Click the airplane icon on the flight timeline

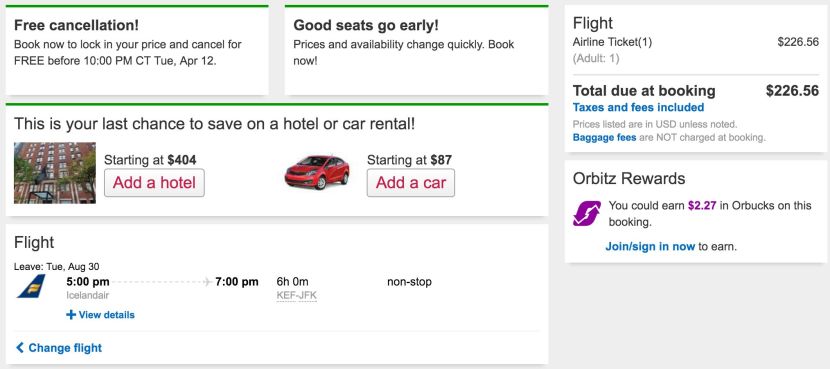coord(208,282)
